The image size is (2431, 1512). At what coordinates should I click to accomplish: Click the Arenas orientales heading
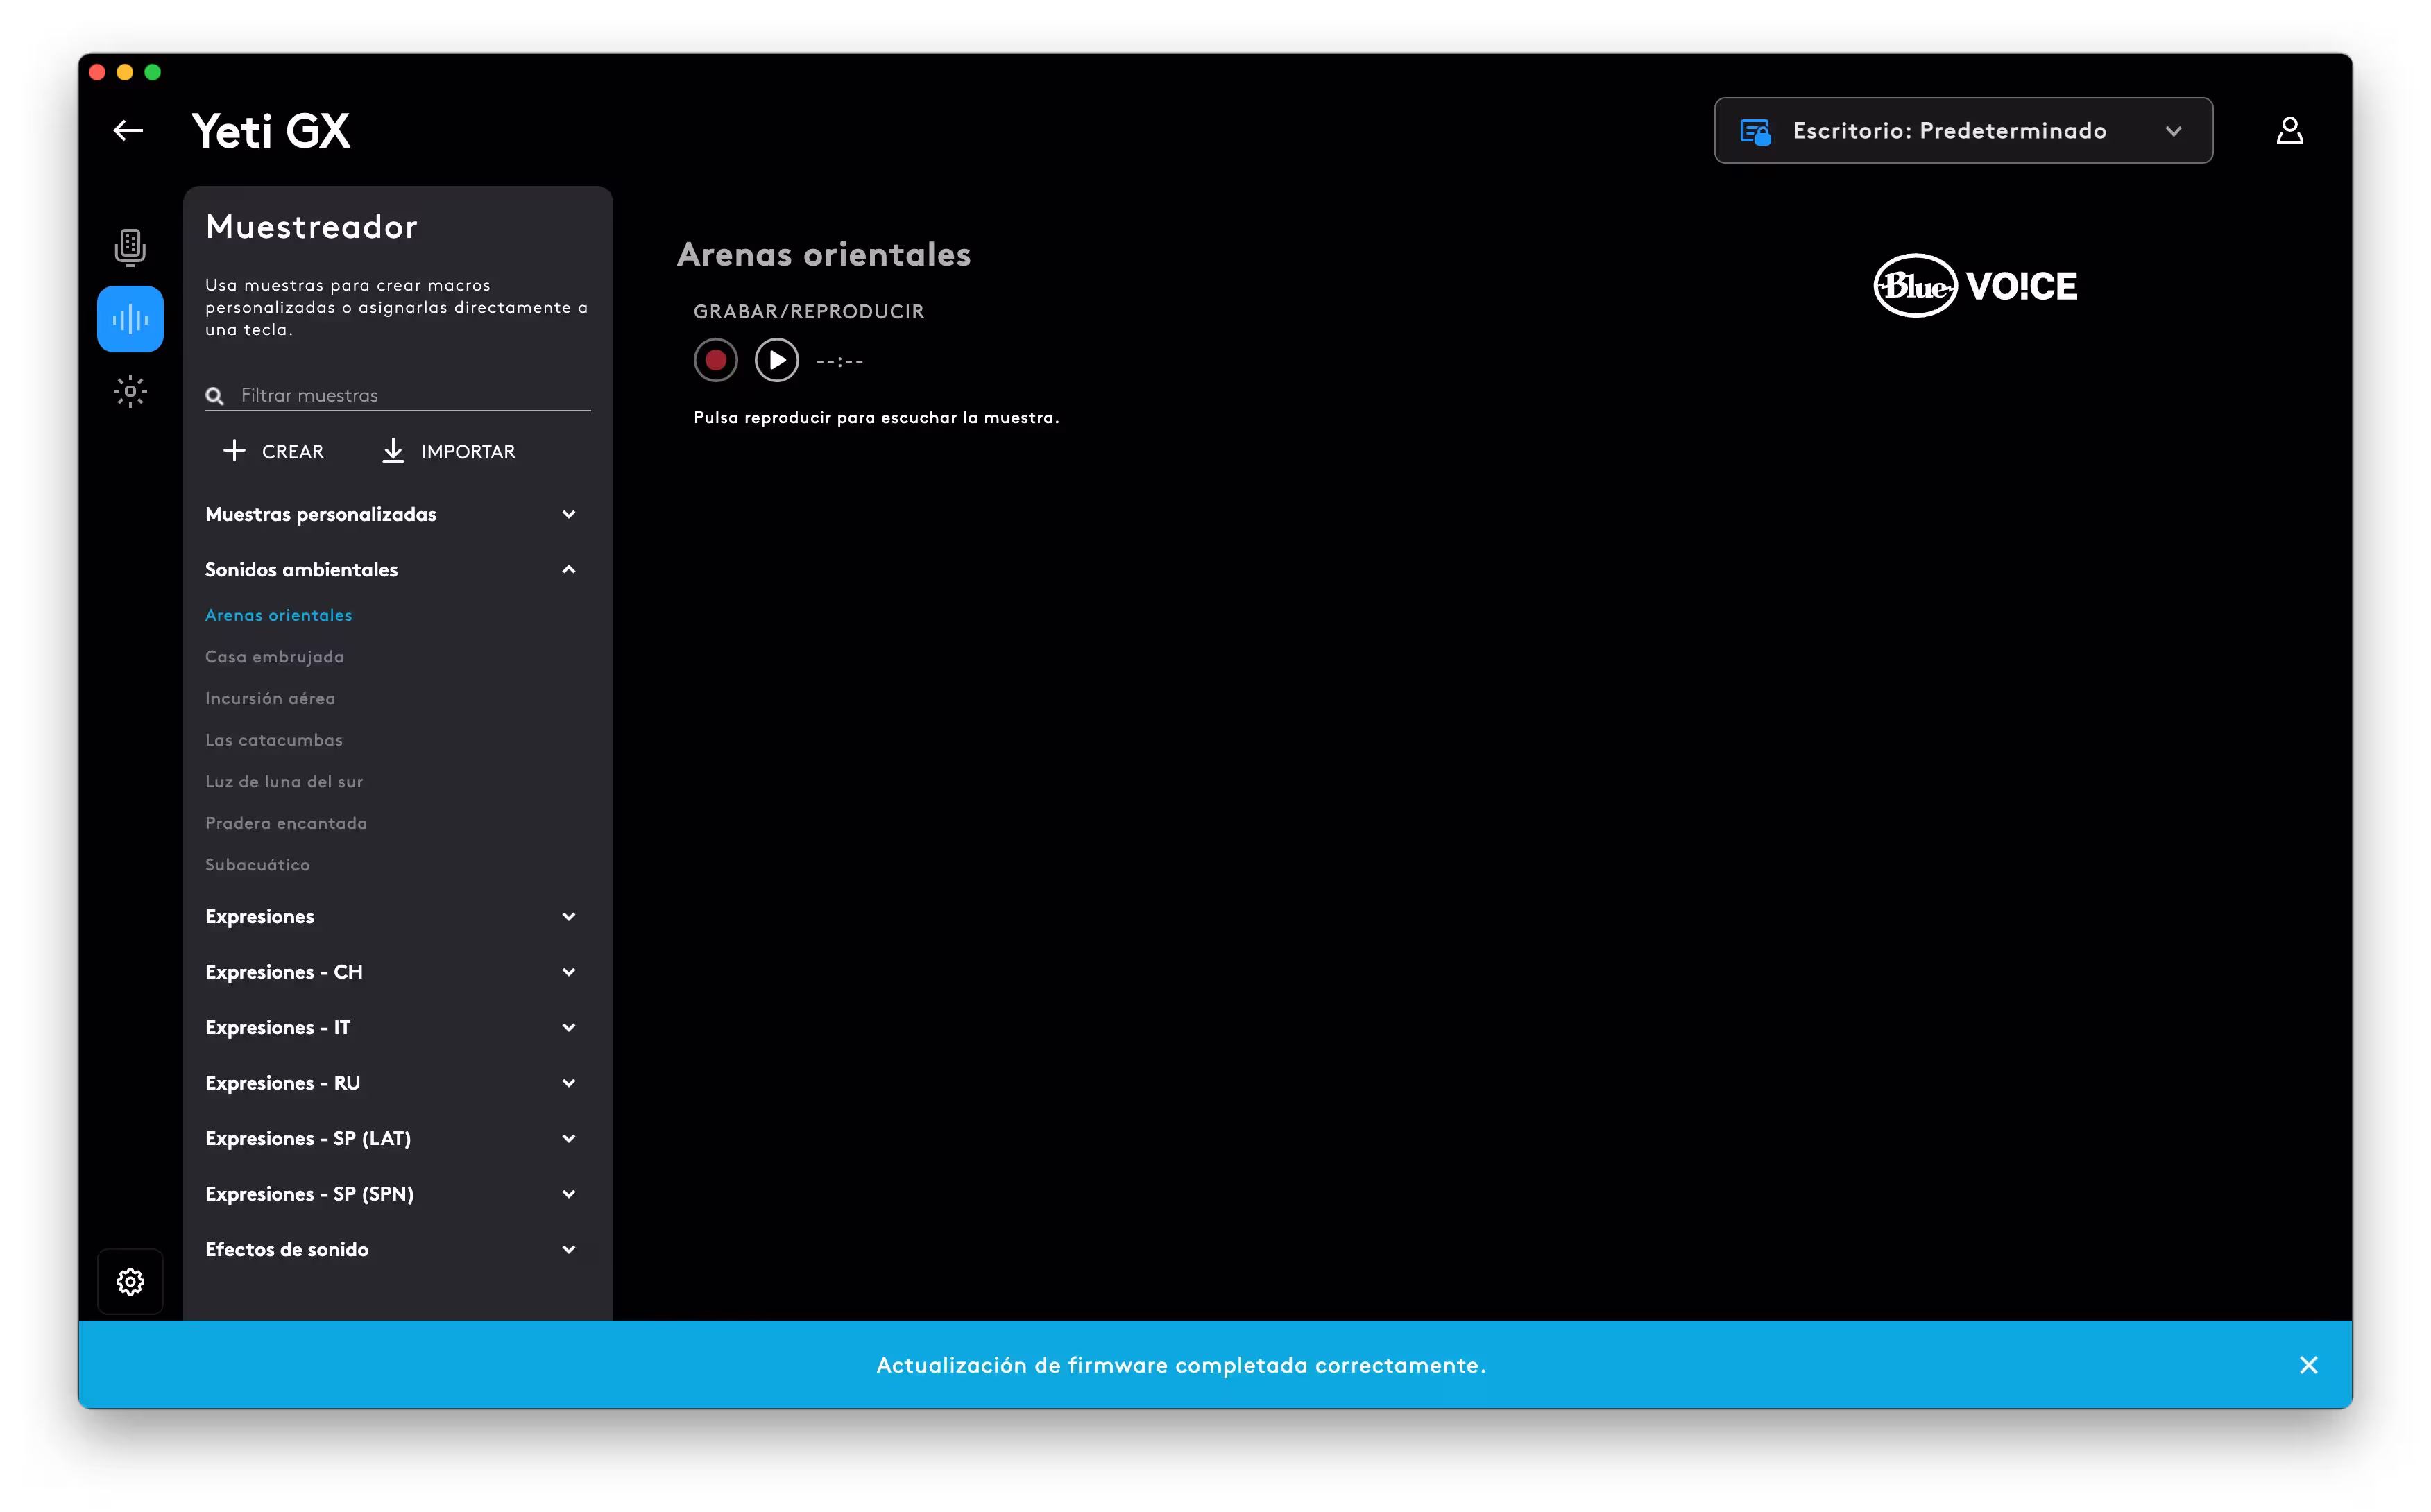coord(824,254)
